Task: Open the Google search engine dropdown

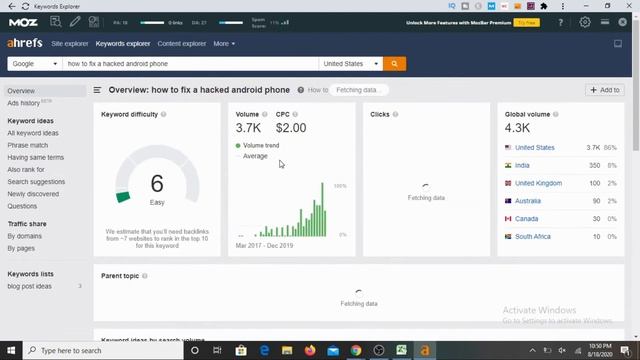Action: pos(35,64)
